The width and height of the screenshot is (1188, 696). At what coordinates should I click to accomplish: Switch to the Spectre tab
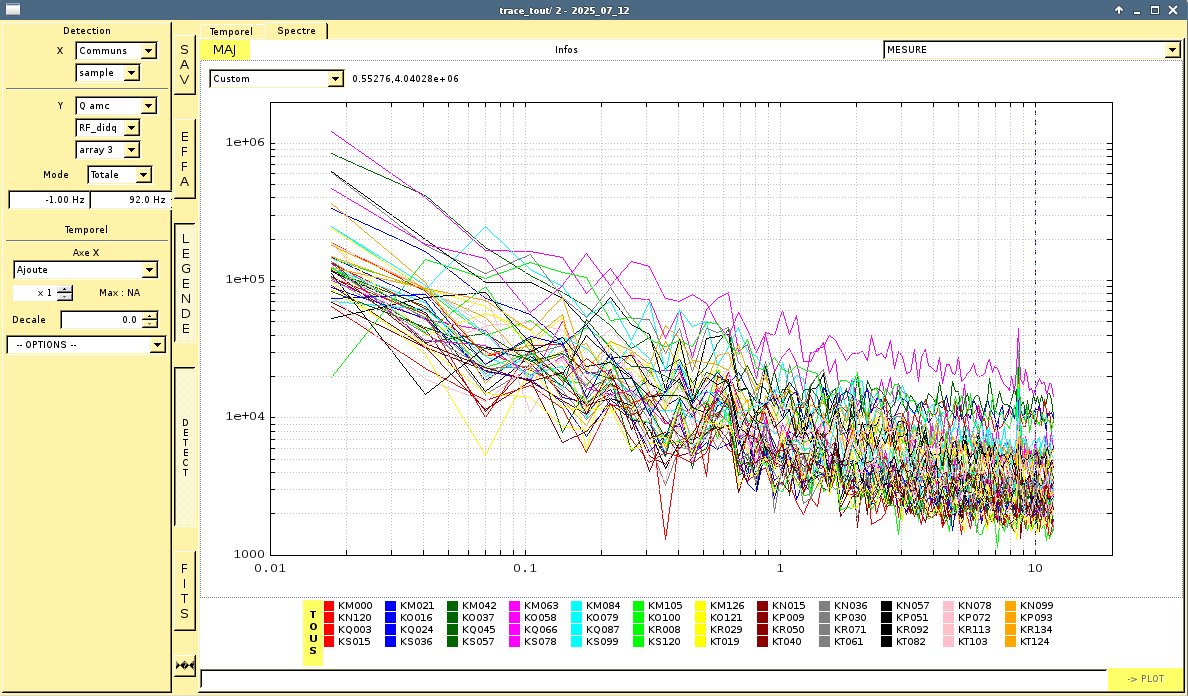click(296, 31)
